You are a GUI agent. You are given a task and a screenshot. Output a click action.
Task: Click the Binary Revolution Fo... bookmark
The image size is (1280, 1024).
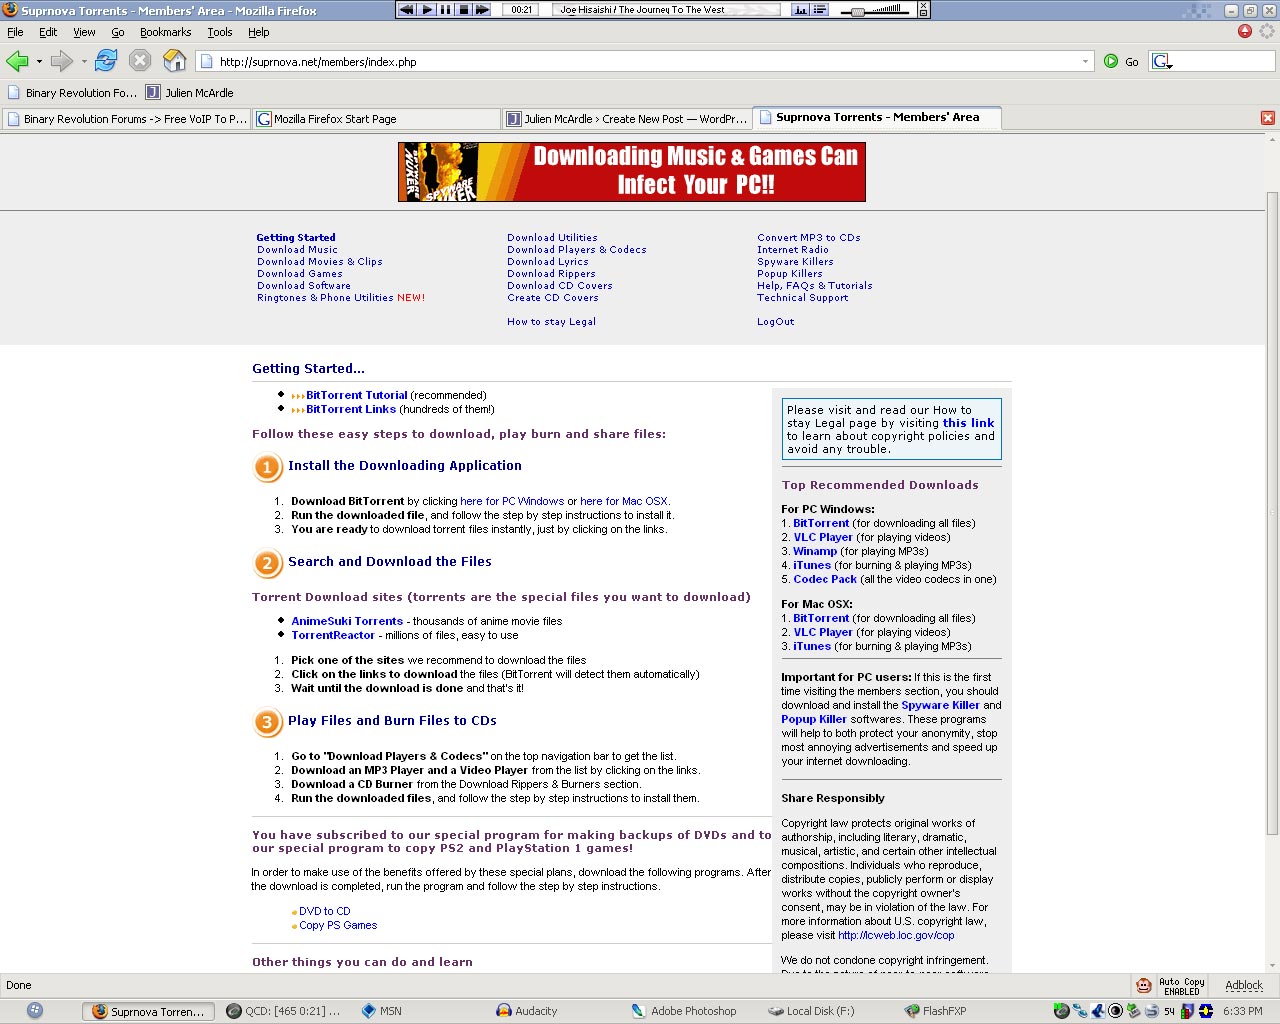point(72,93)
